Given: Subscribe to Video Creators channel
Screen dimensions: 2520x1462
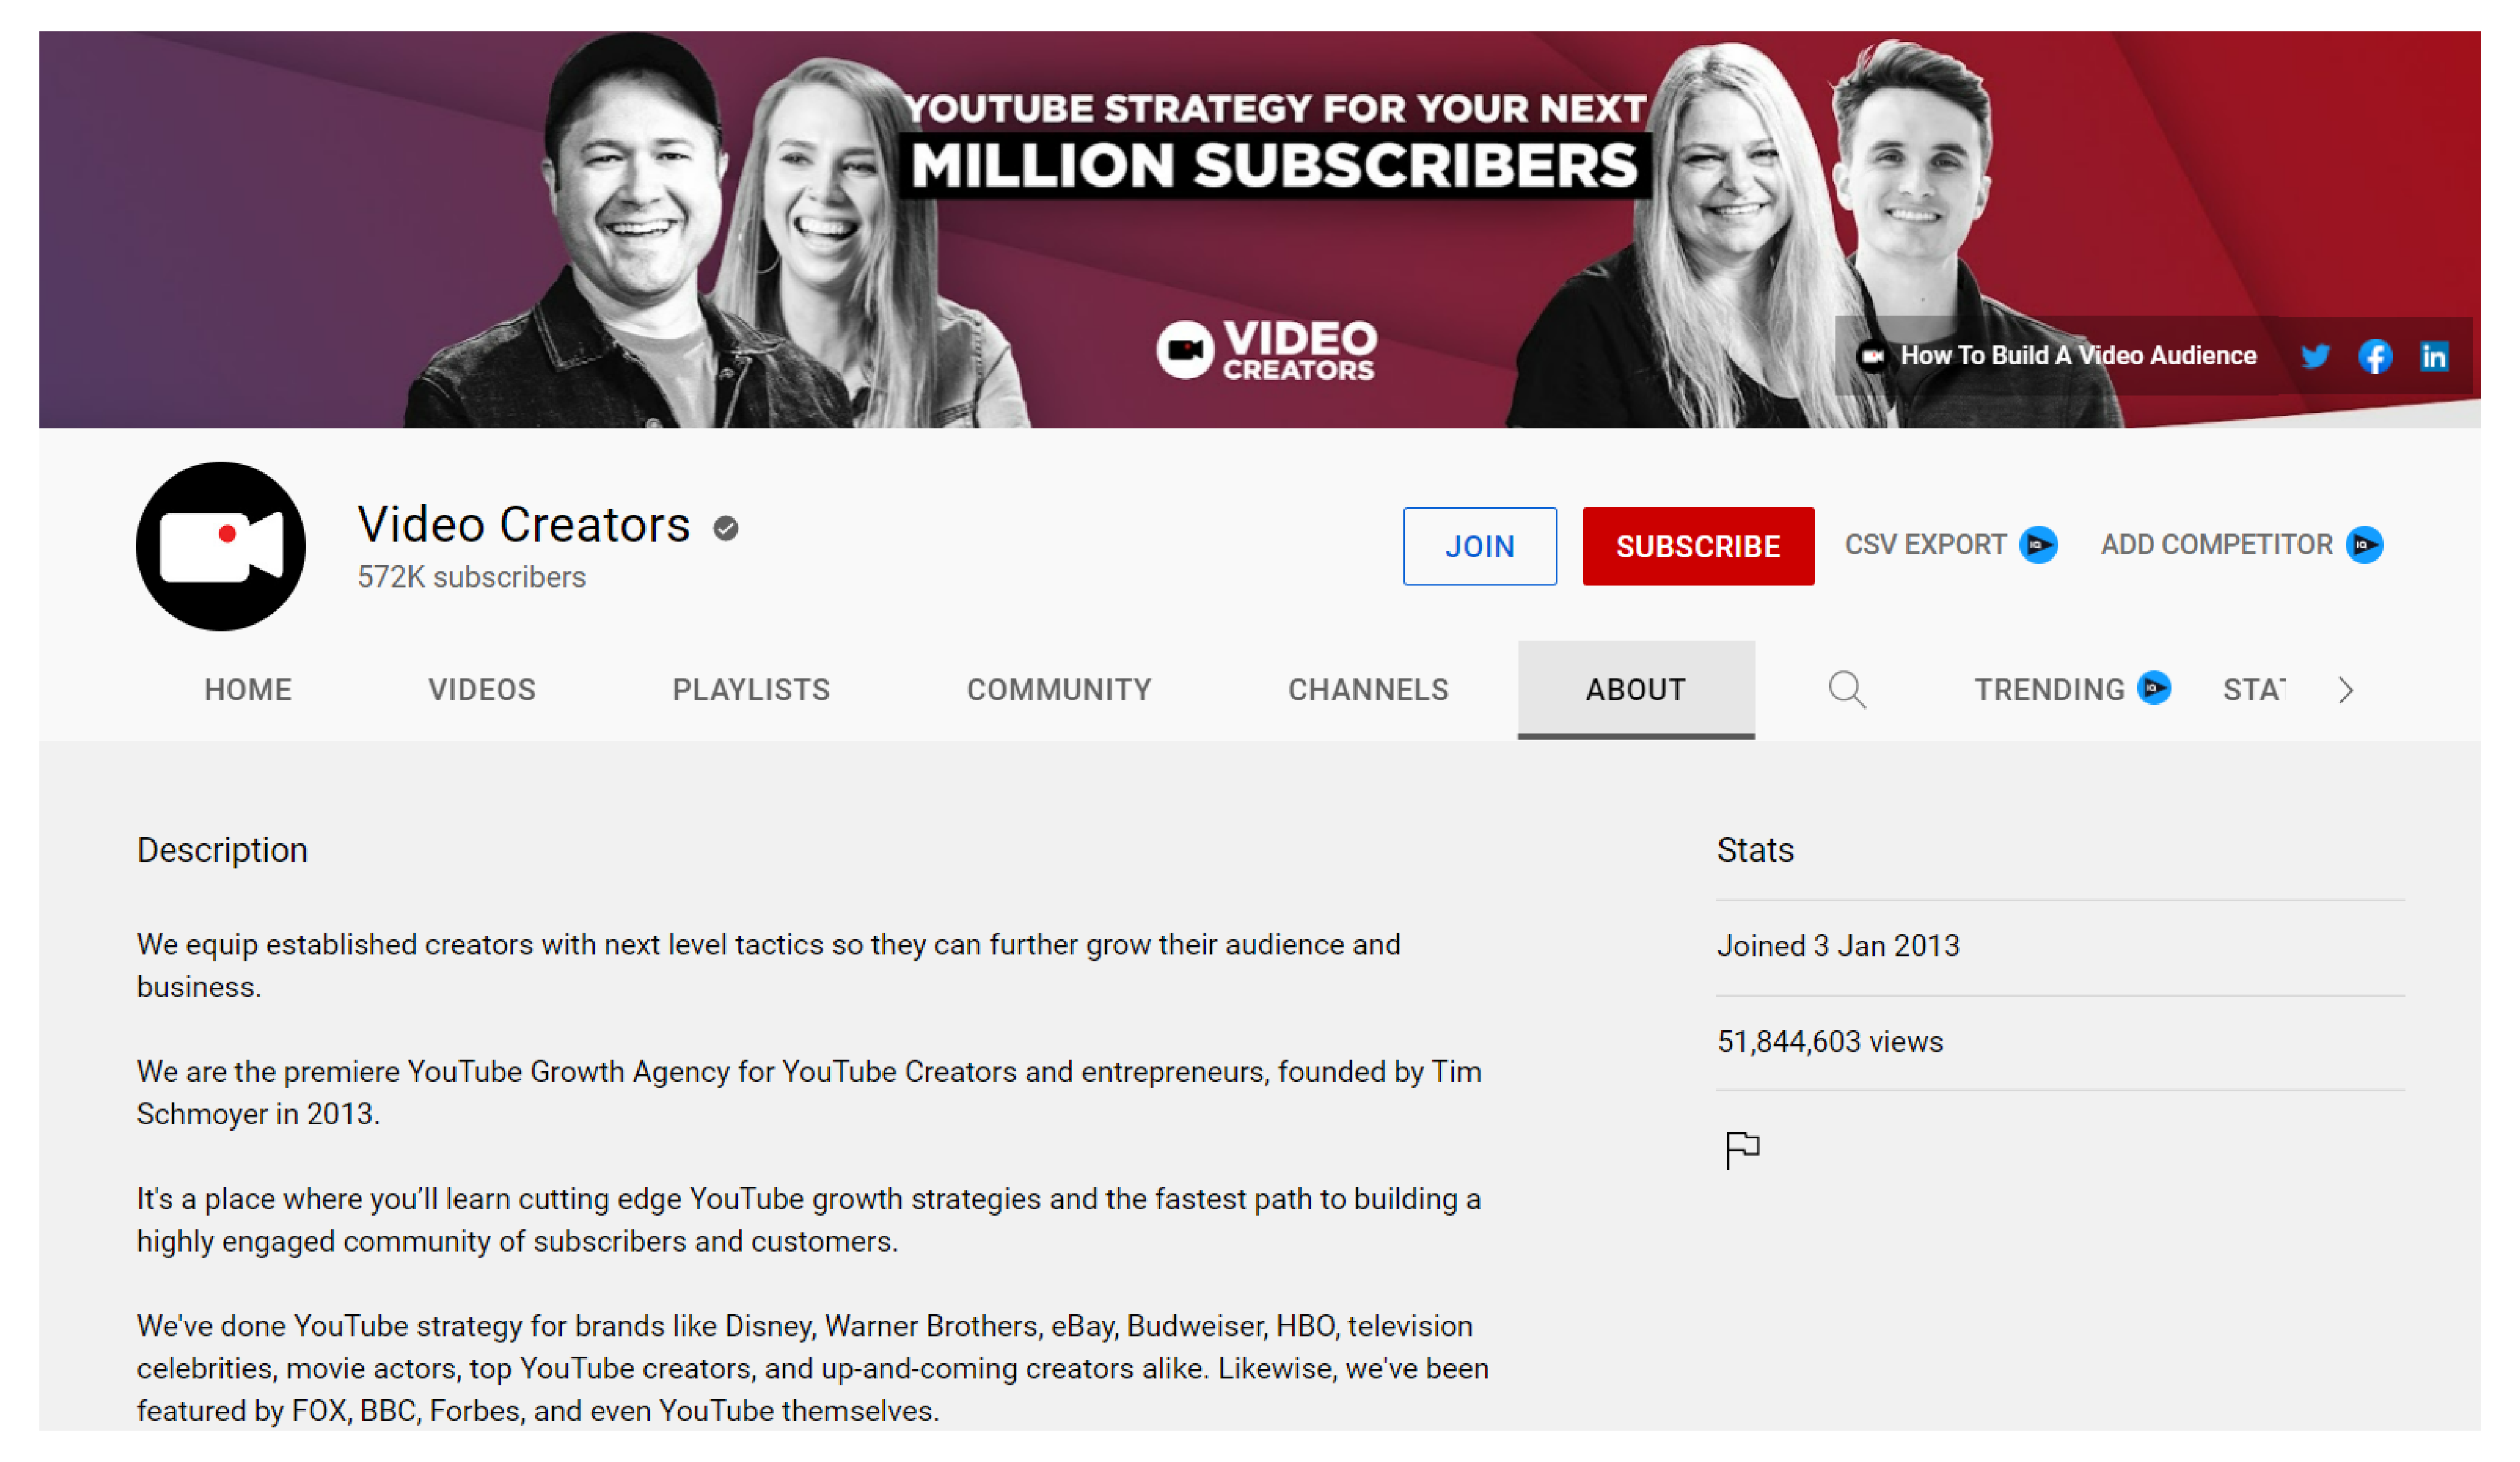Looking at the screenshot, I should [x=1698, y=546].
